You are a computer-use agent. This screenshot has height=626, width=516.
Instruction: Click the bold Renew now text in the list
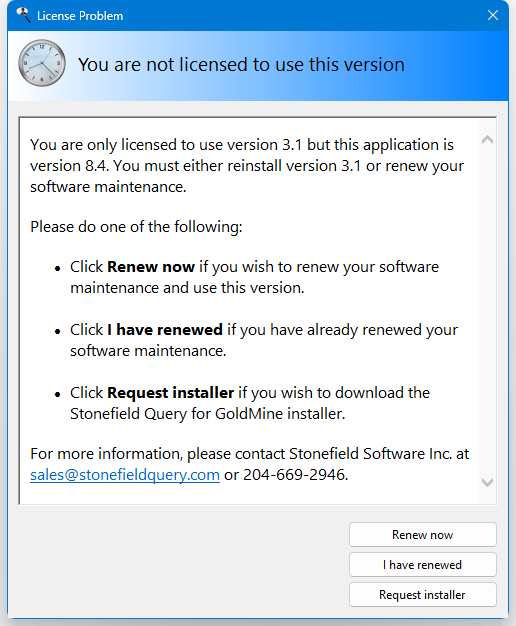151,267
